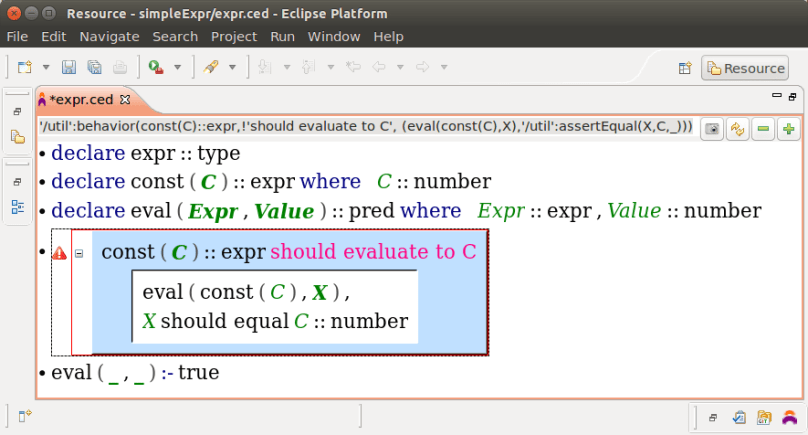This screenshot has height=435, width=808.
Task: Click the refresh arrows icon beside the formula bar
Action: (737, 129)
